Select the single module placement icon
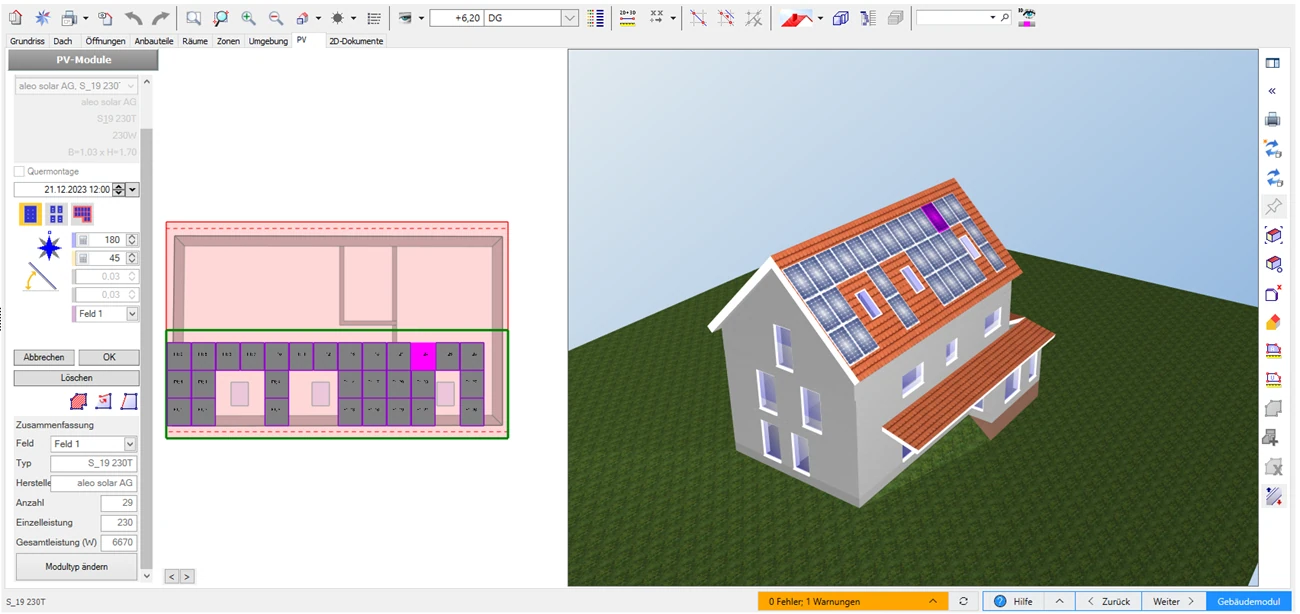1300x614 pixels. [x=30, y=214]
